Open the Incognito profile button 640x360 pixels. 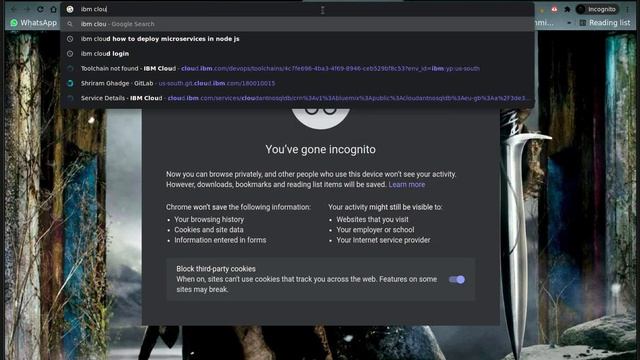597,9
